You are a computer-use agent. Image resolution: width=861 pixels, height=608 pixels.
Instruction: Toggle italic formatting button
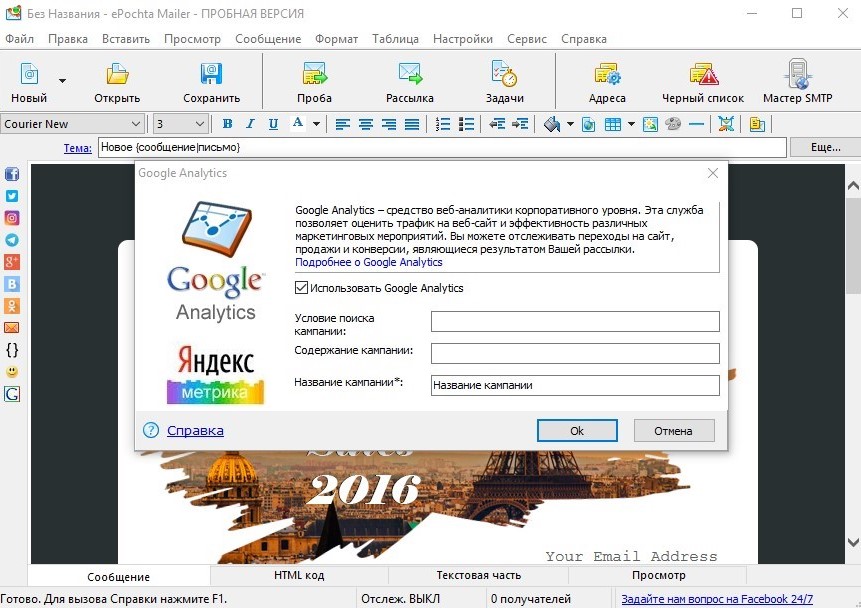point(250,124)
